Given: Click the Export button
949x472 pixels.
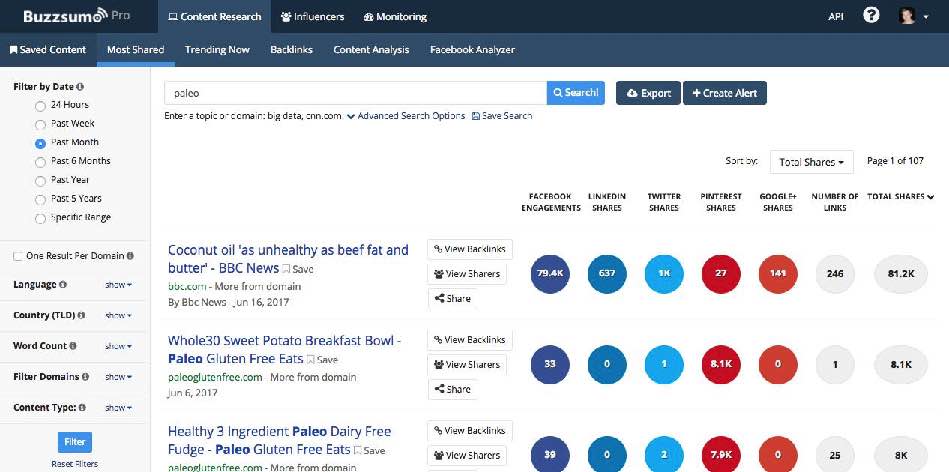Looking at the screenshot, I should click(648, 93).
